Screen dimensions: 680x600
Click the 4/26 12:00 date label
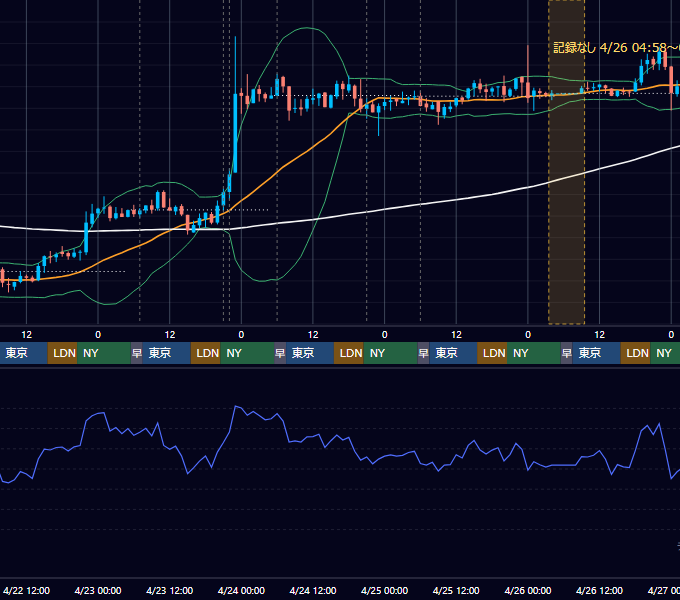pos(599,590)
